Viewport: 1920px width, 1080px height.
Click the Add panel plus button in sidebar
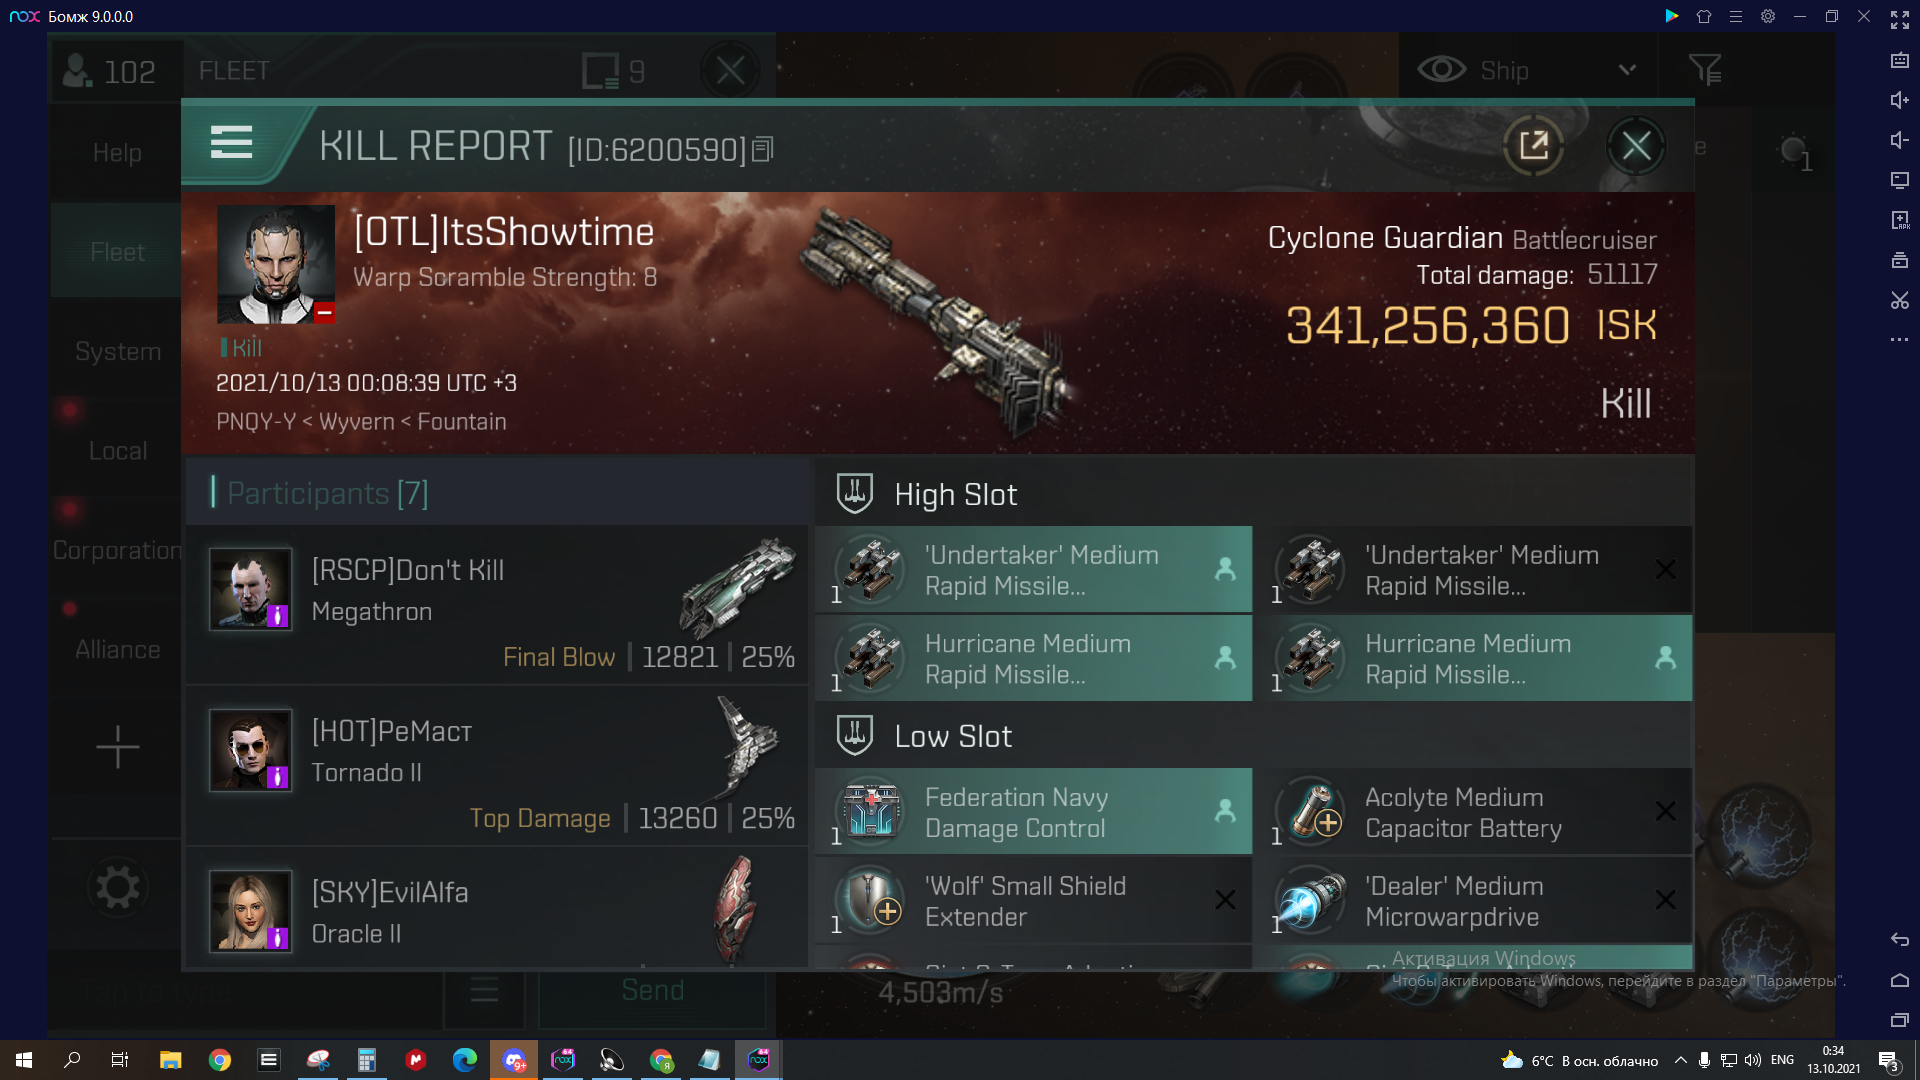point(116,748)
